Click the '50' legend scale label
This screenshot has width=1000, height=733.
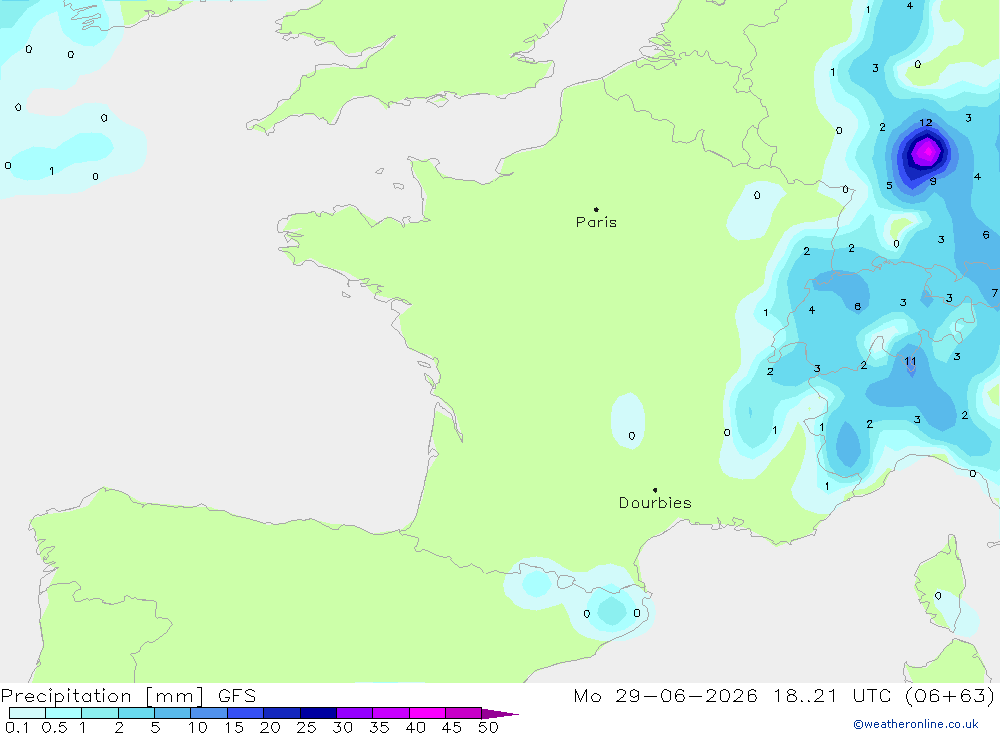coord(488,727)
